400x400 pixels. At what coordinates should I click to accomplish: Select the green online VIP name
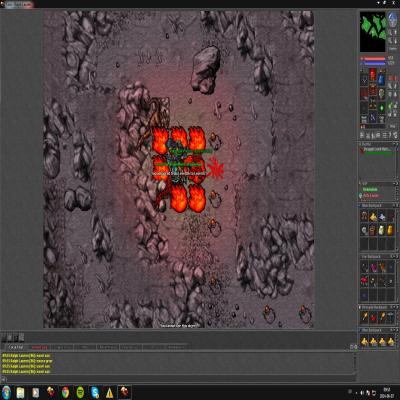tap(370, 189)
